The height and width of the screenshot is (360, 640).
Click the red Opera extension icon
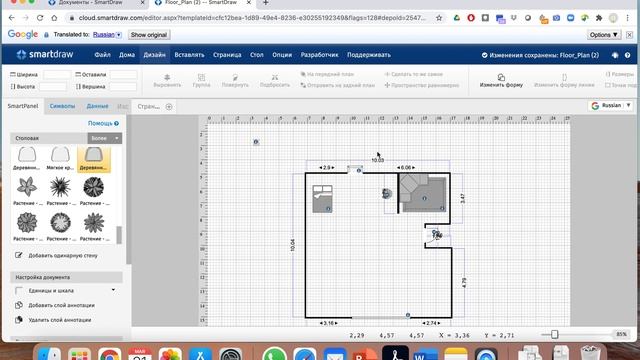click(471, 18)
